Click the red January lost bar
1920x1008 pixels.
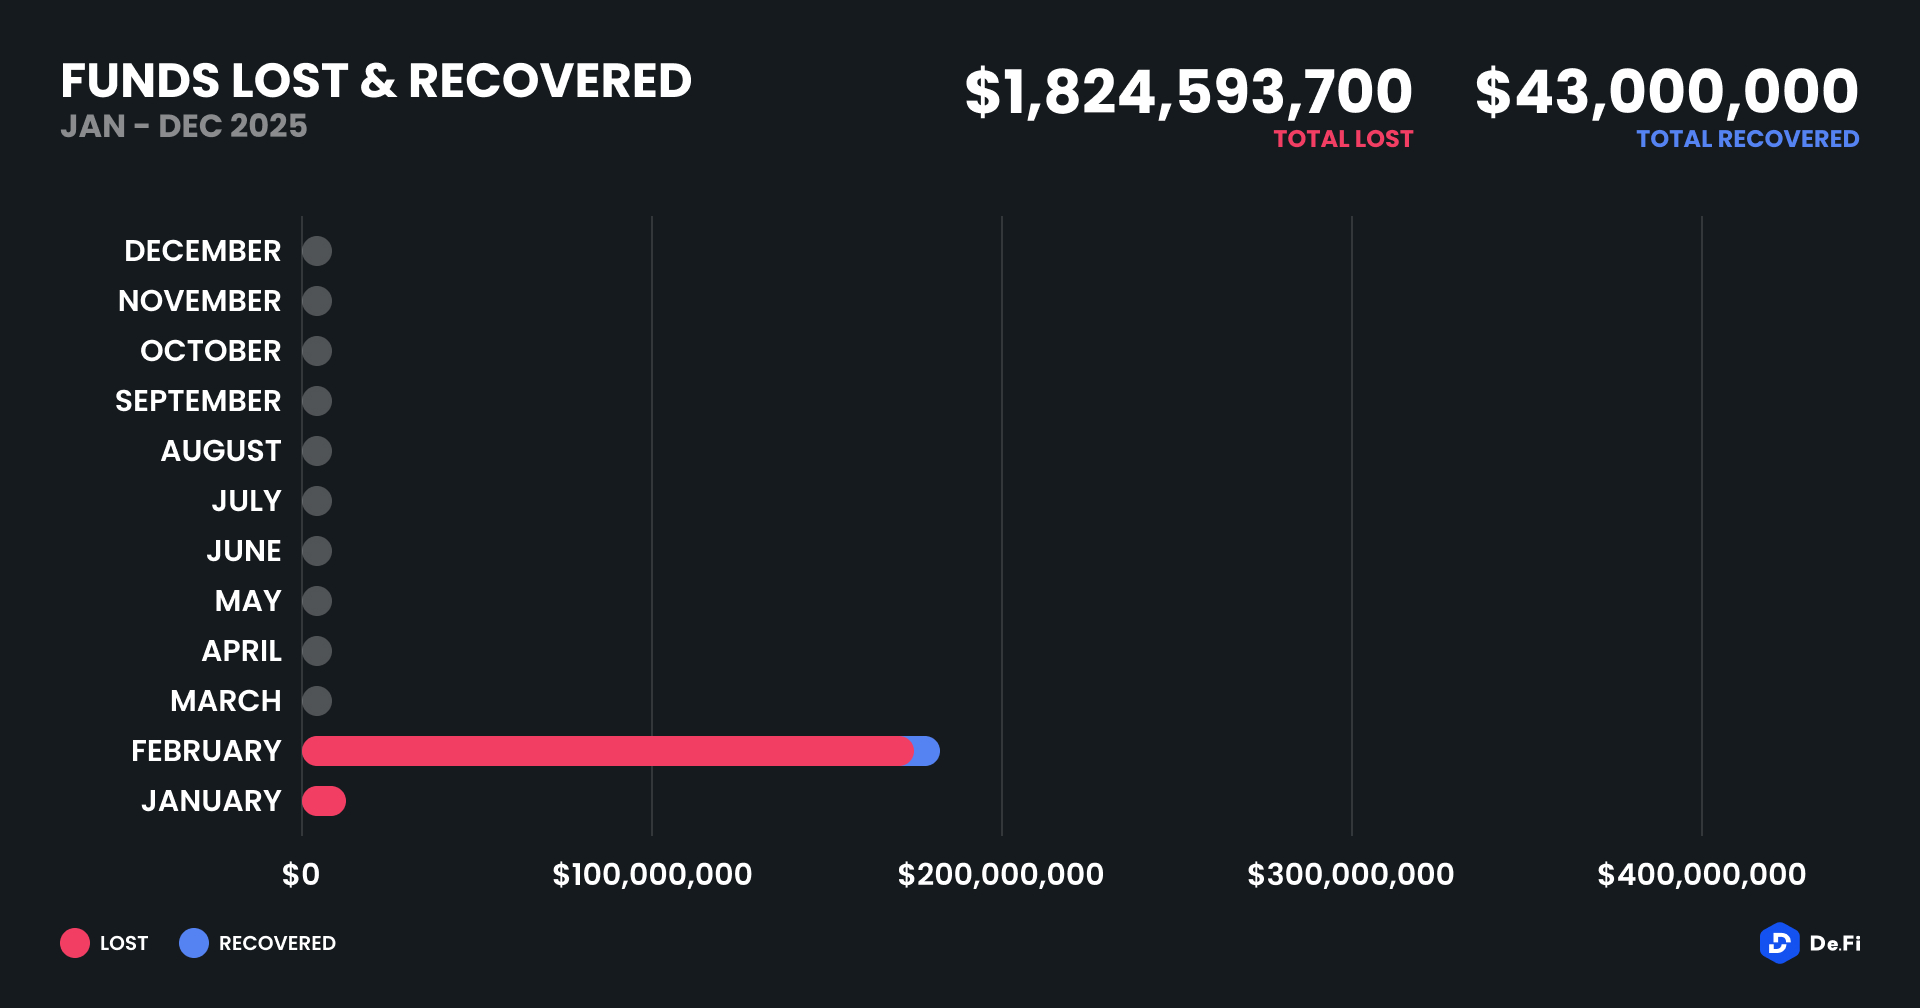tap(324, 801)
